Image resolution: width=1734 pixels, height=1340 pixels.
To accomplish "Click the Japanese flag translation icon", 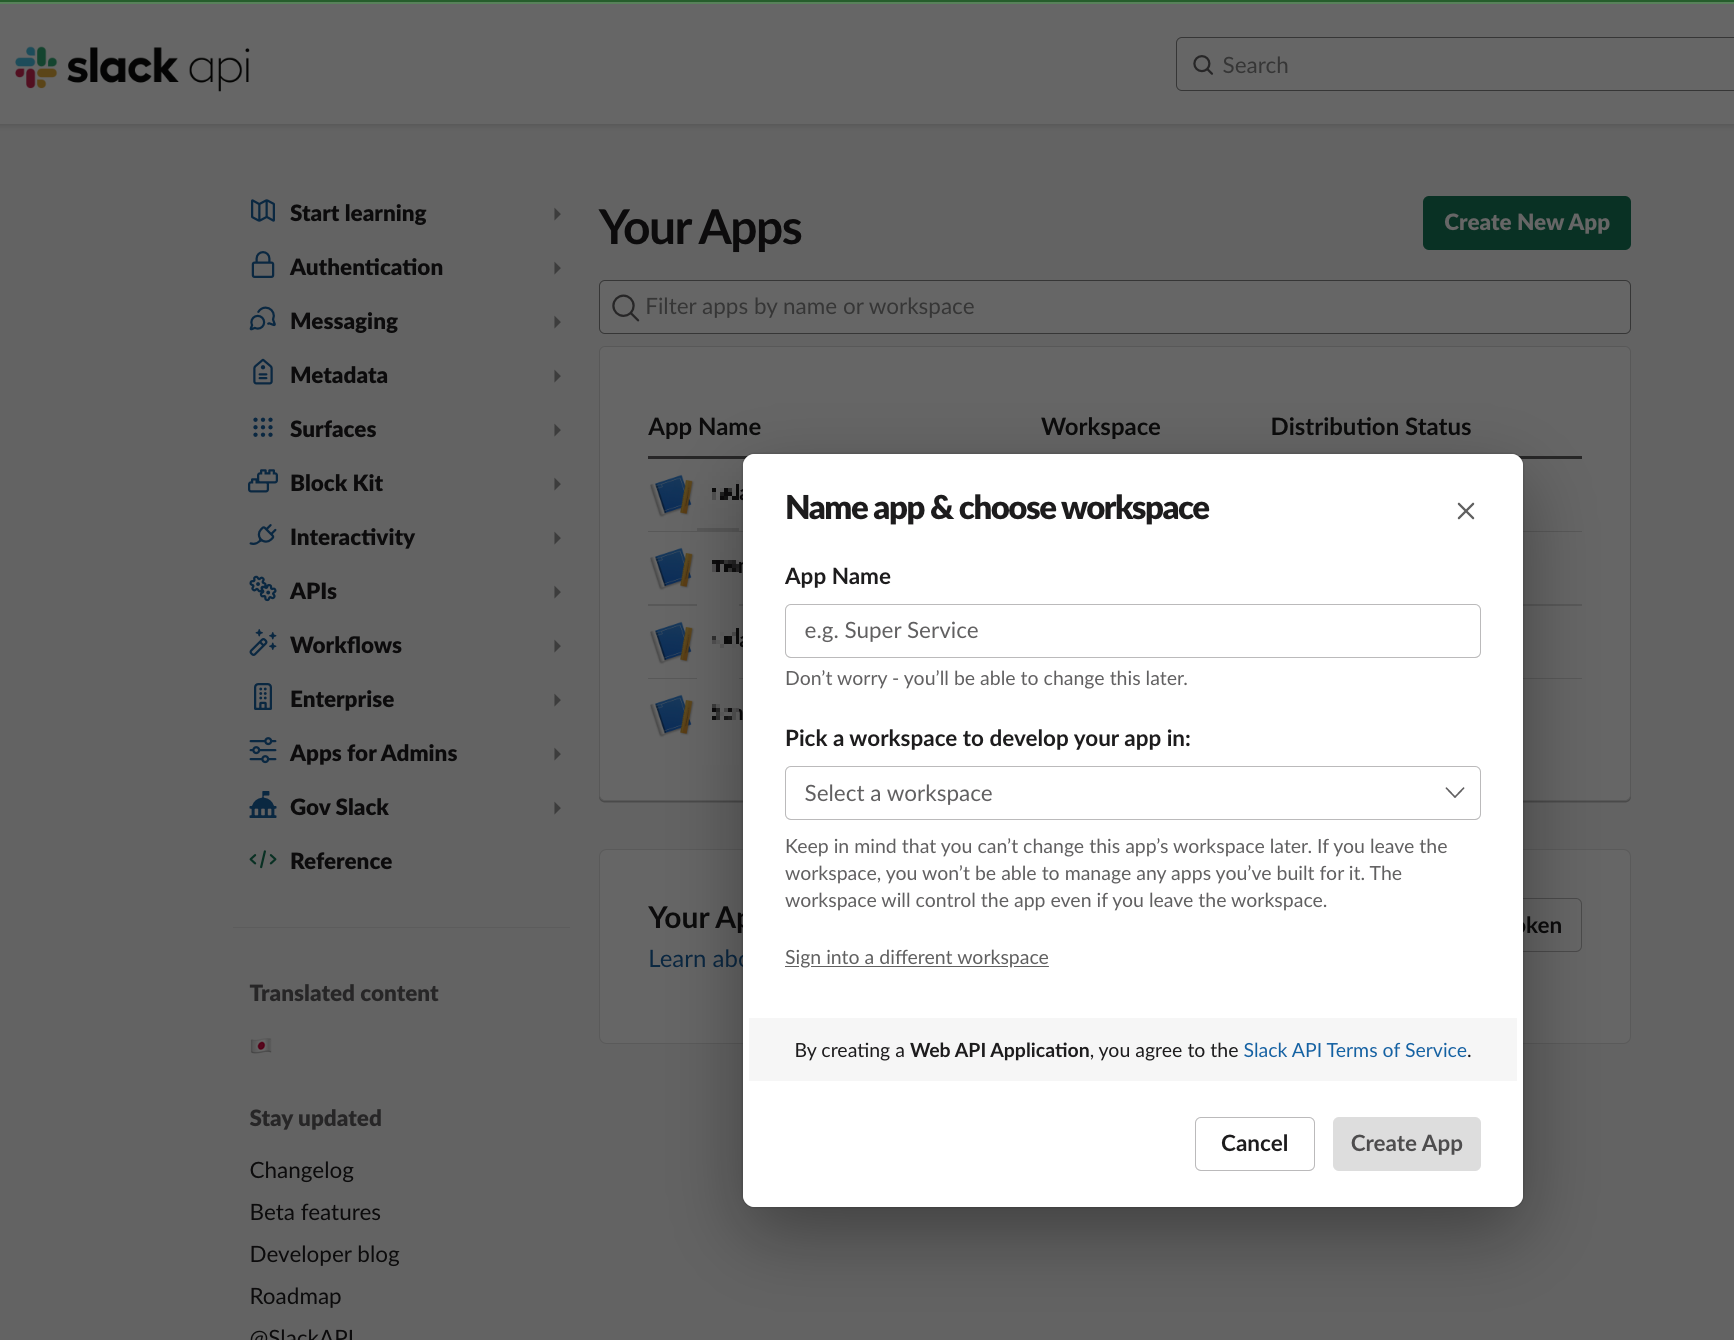I will pyautogui.click(x=261, y=1046).
